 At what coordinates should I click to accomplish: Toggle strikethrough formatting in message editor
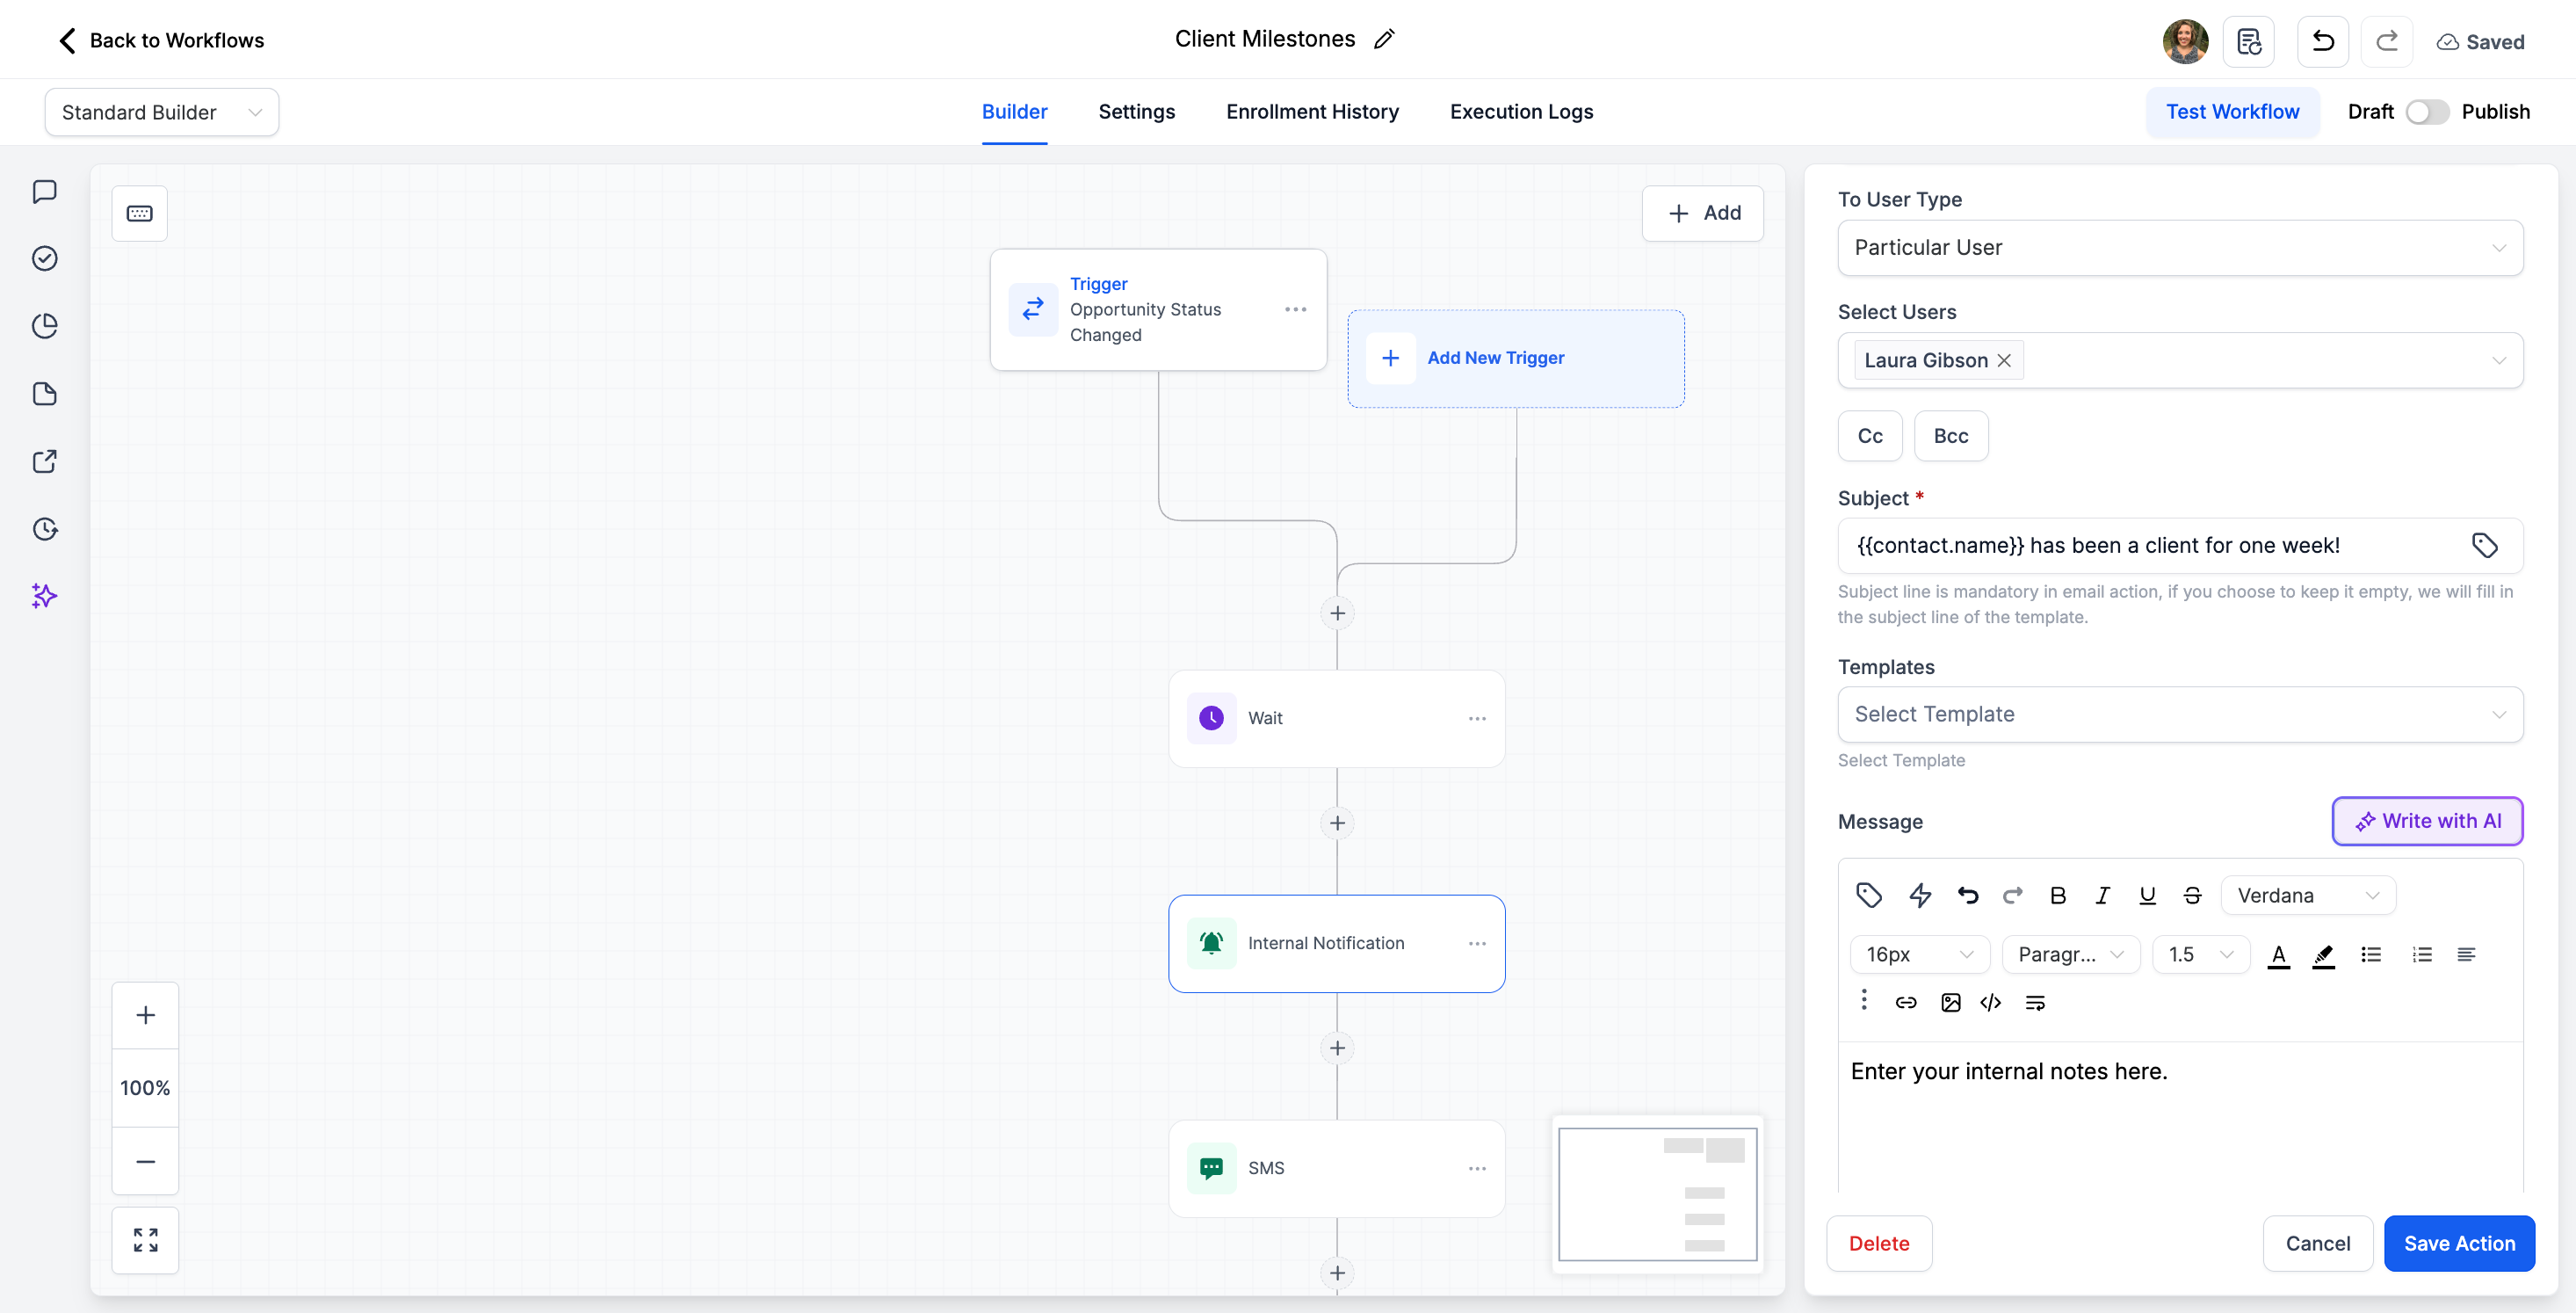2192,895
